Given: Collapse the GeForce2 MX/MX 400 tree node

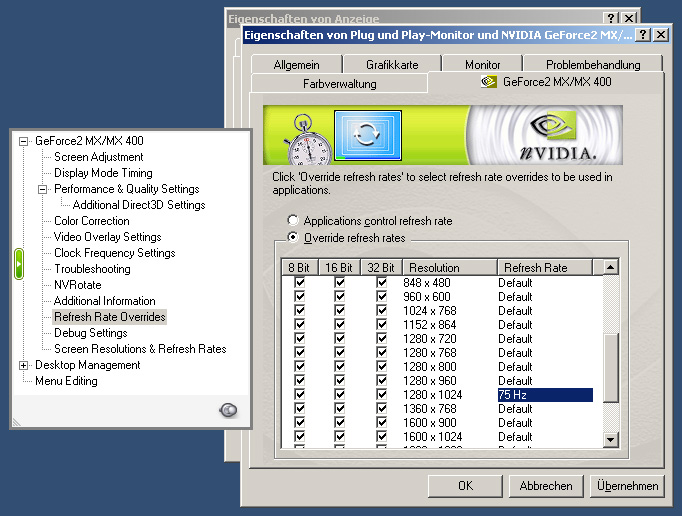Looking at the screenshot, I should (24, 141).
